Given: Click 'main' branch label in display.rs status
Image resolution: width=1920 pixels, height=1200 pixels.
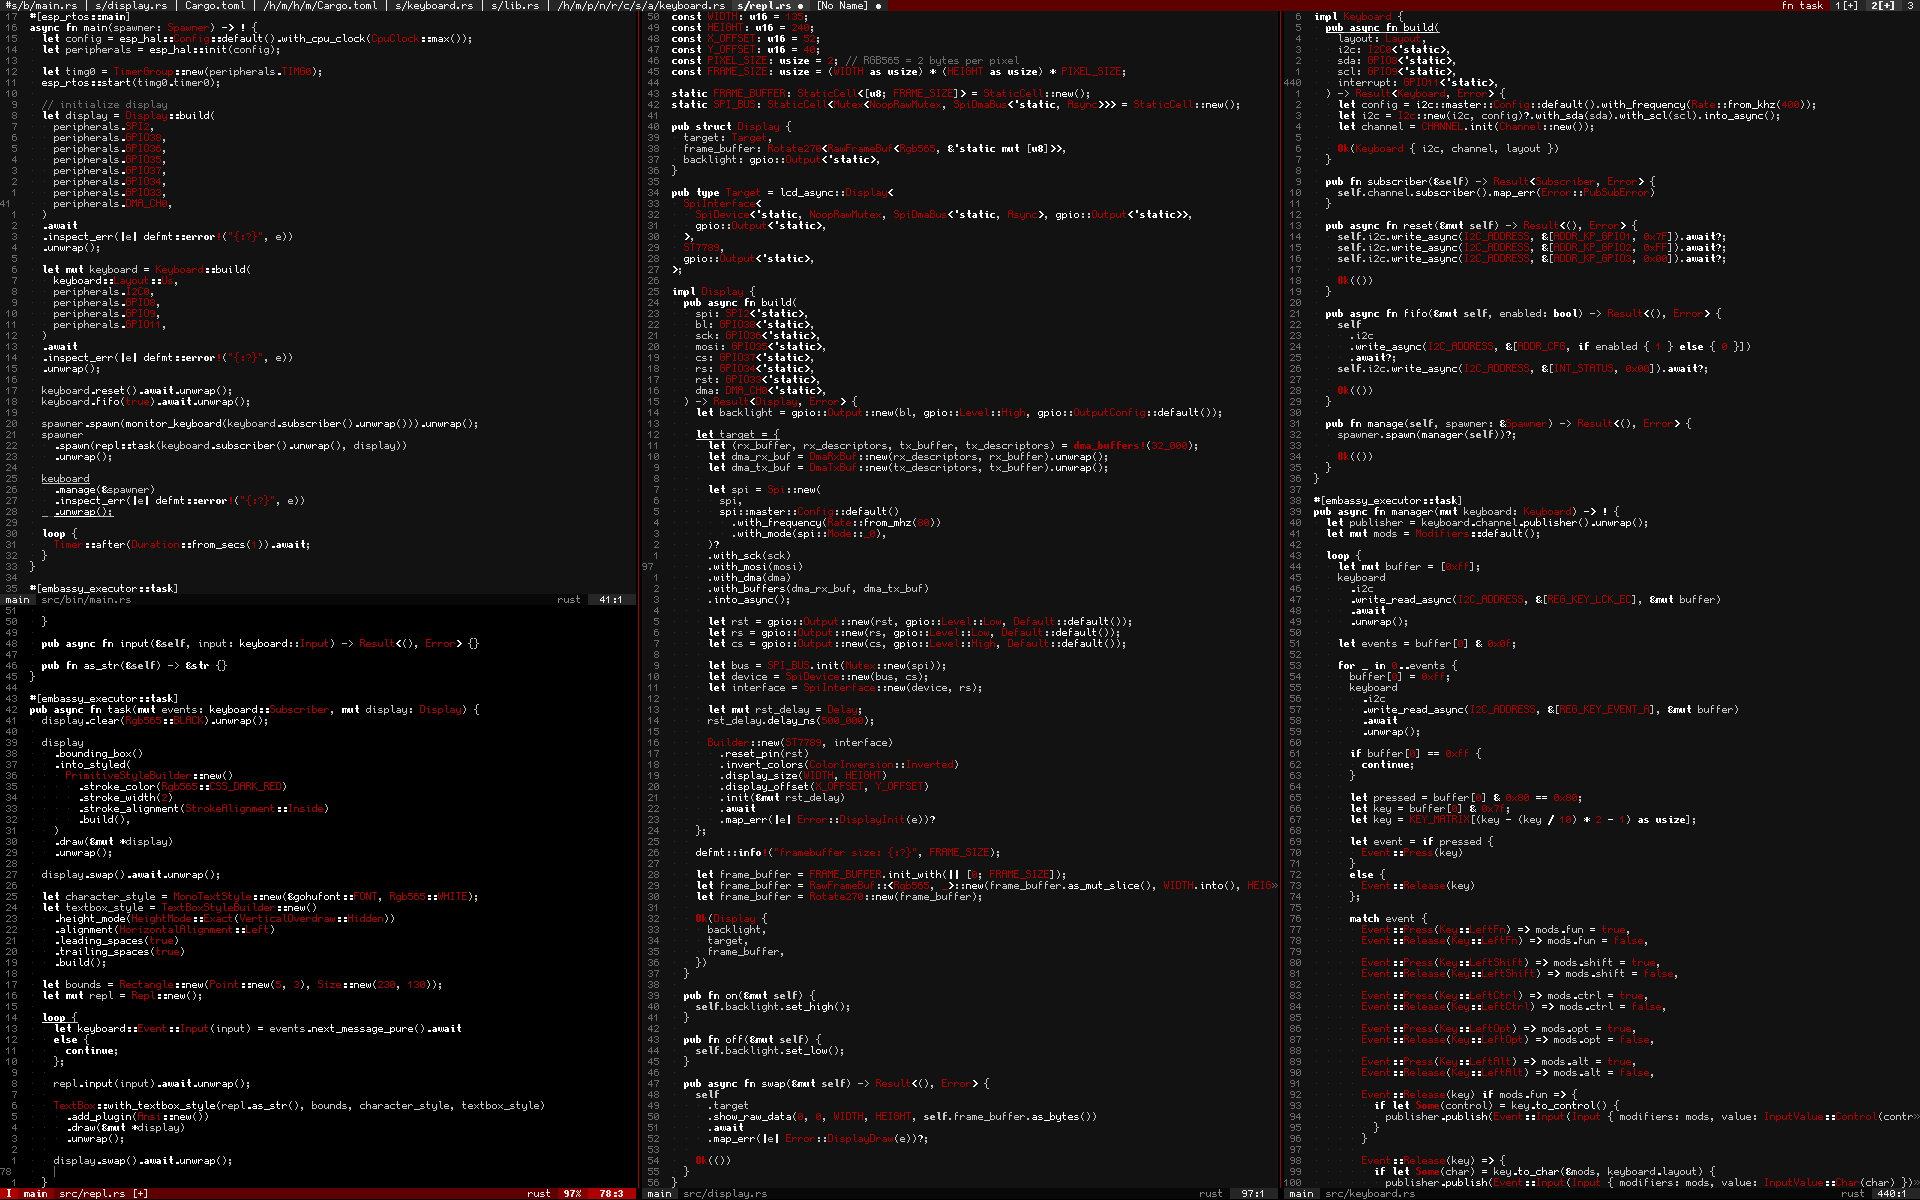Looking at the screenshot, I should point(659,1193).
